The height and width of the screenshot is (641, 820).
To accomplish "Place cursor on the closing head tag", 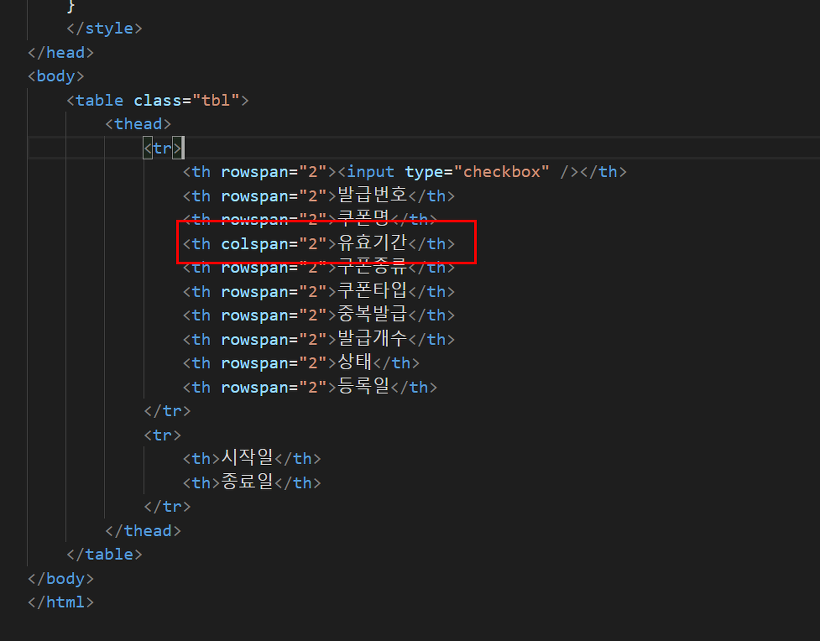I will pyautogui.click(x=61, y=52).
